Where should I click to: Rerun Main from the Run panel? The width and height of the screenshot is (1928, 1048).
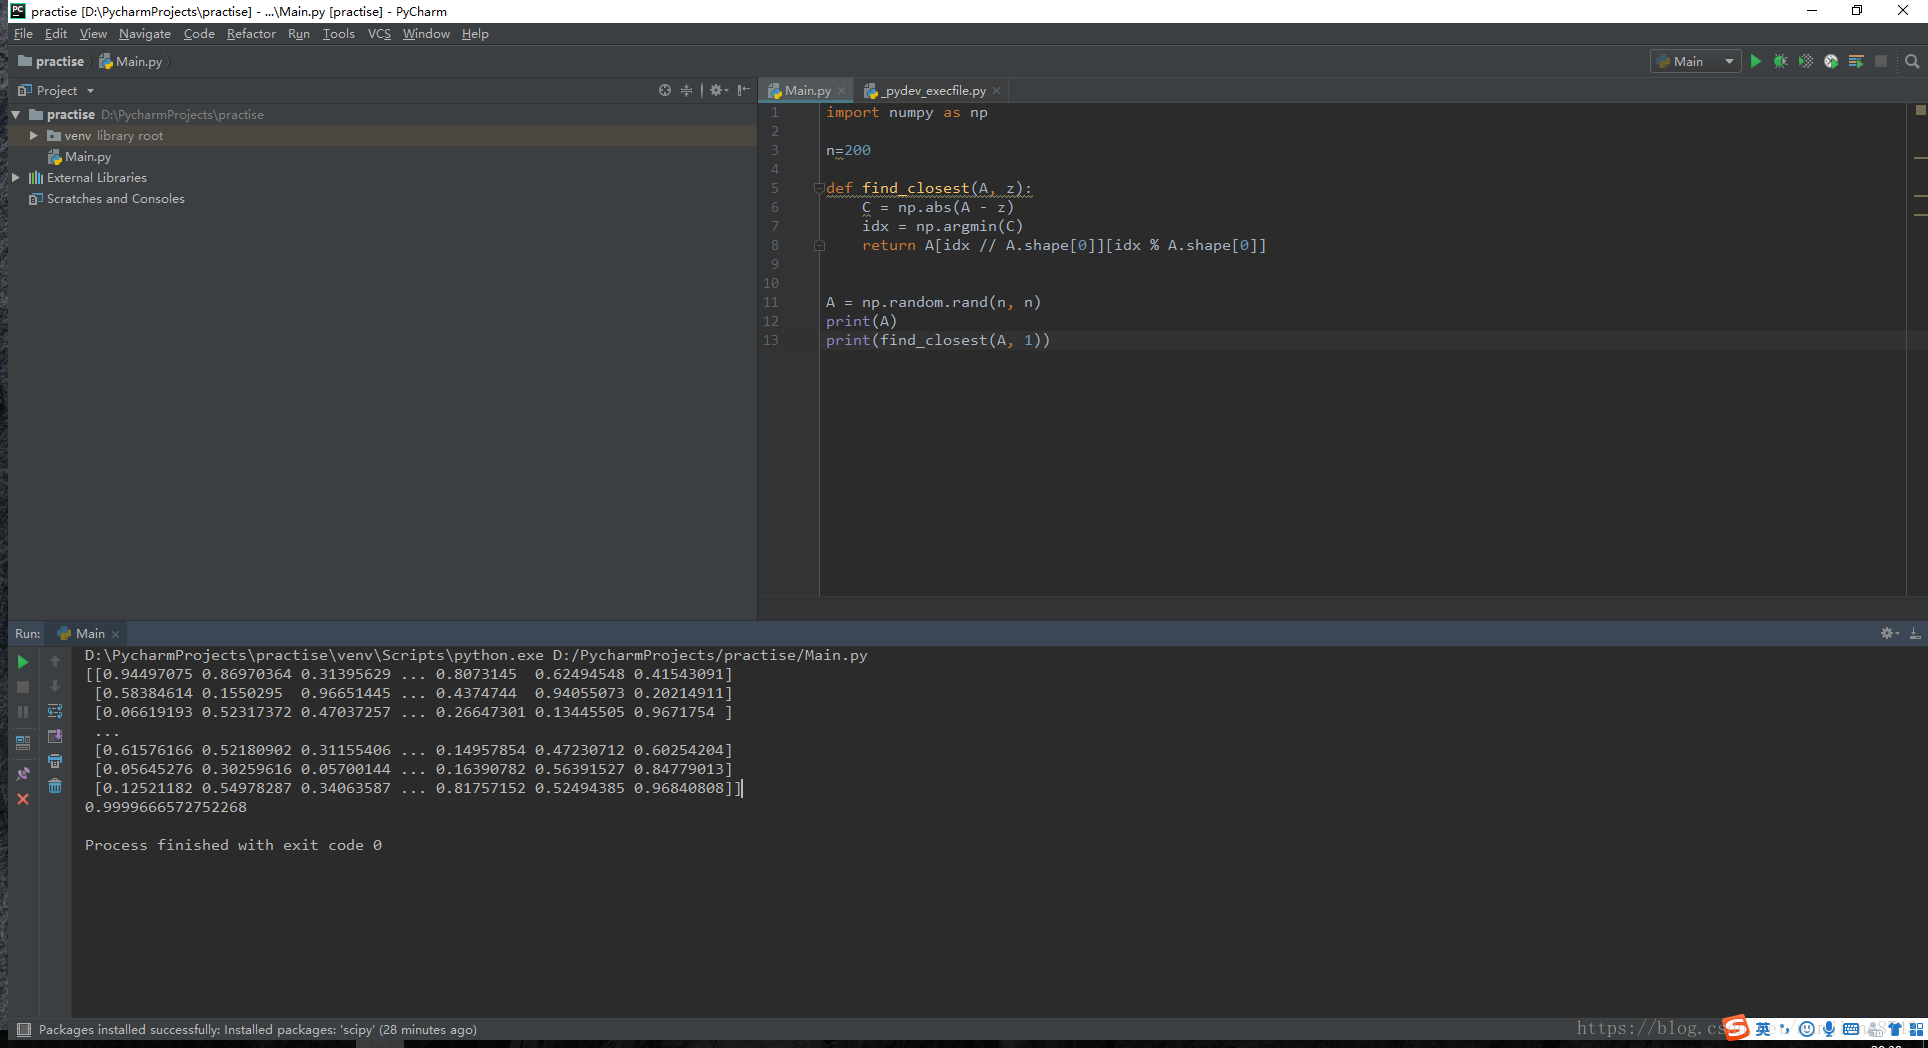(x=23, y=662)
